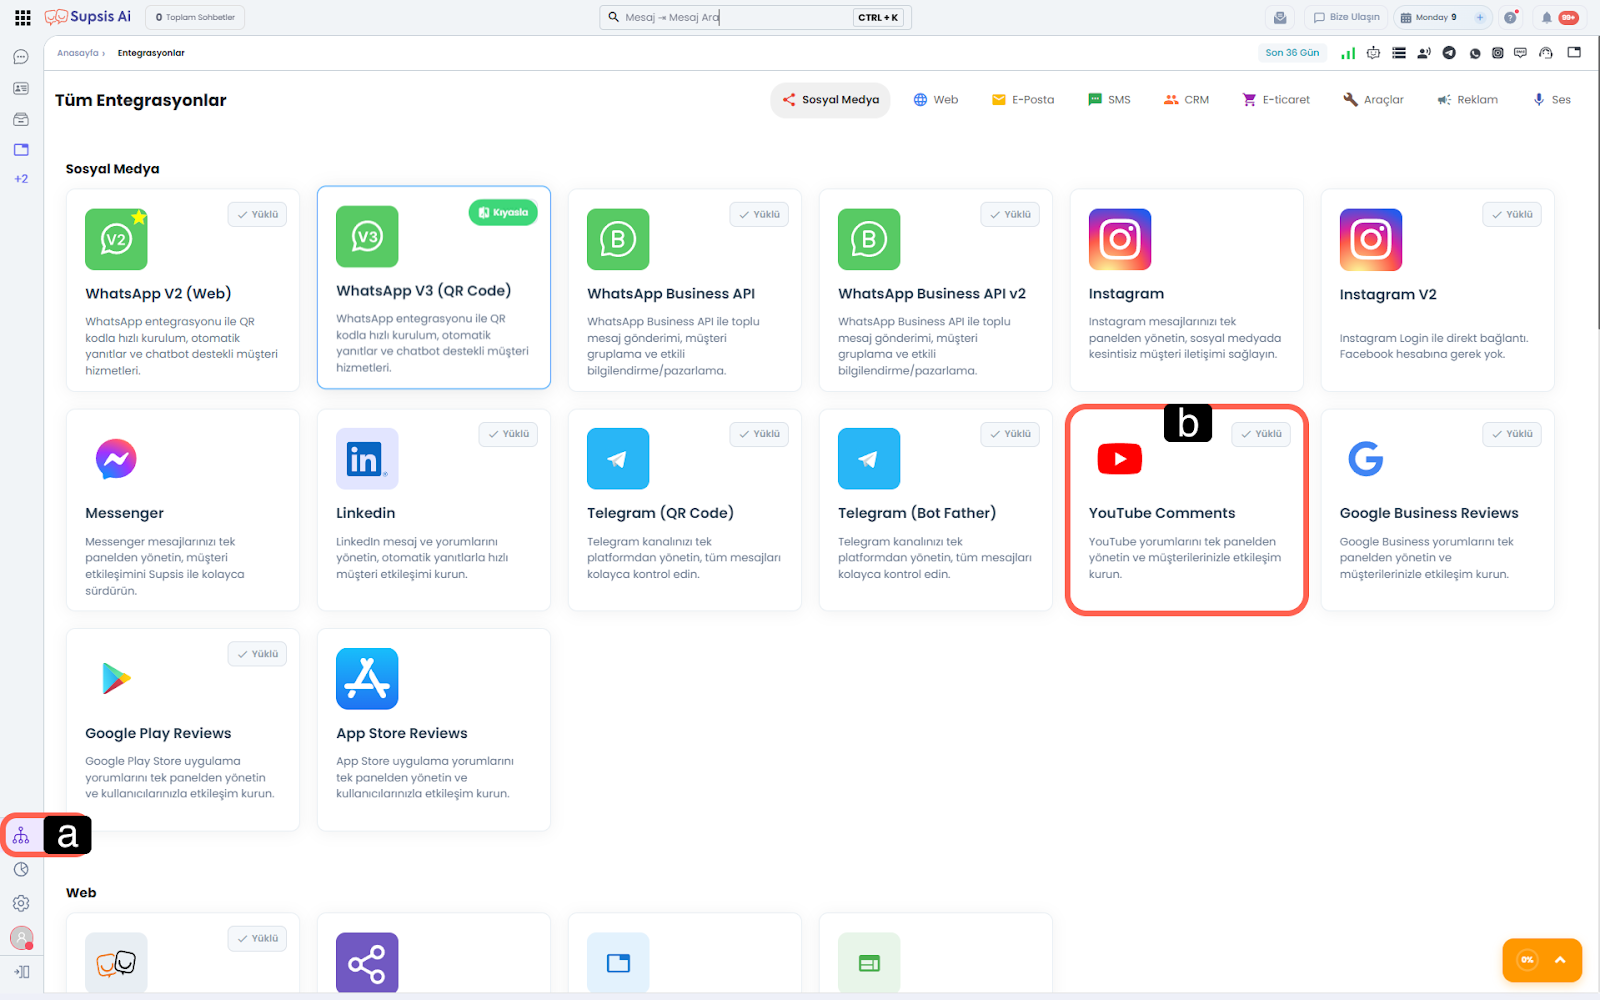The image size is (1600, 1000).
Task: Select the CRM category tab
Action: [x=1186, y=100]
